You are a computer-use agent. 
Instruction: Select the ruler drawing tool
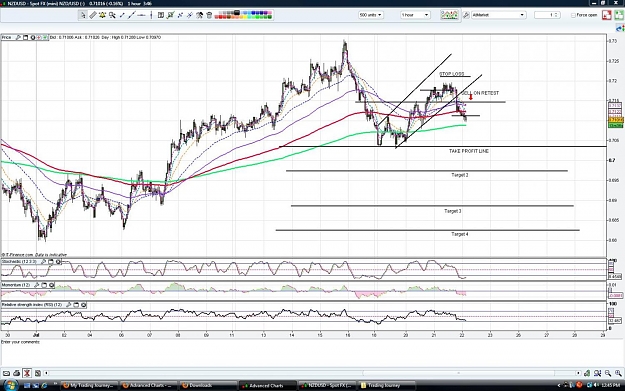pyautogui.click(x=93, y=15)
